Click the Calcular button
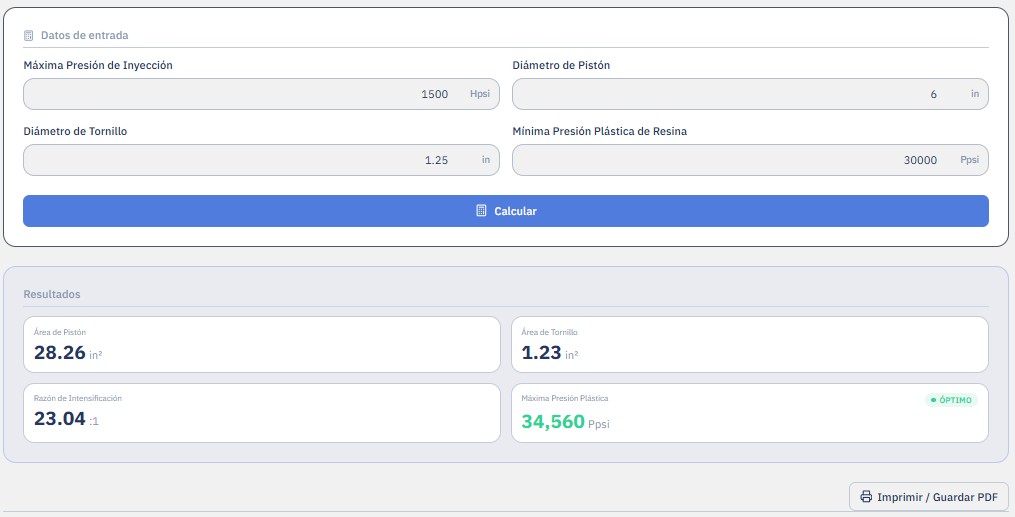This screenshot has height=517, width=1015. 506,211
